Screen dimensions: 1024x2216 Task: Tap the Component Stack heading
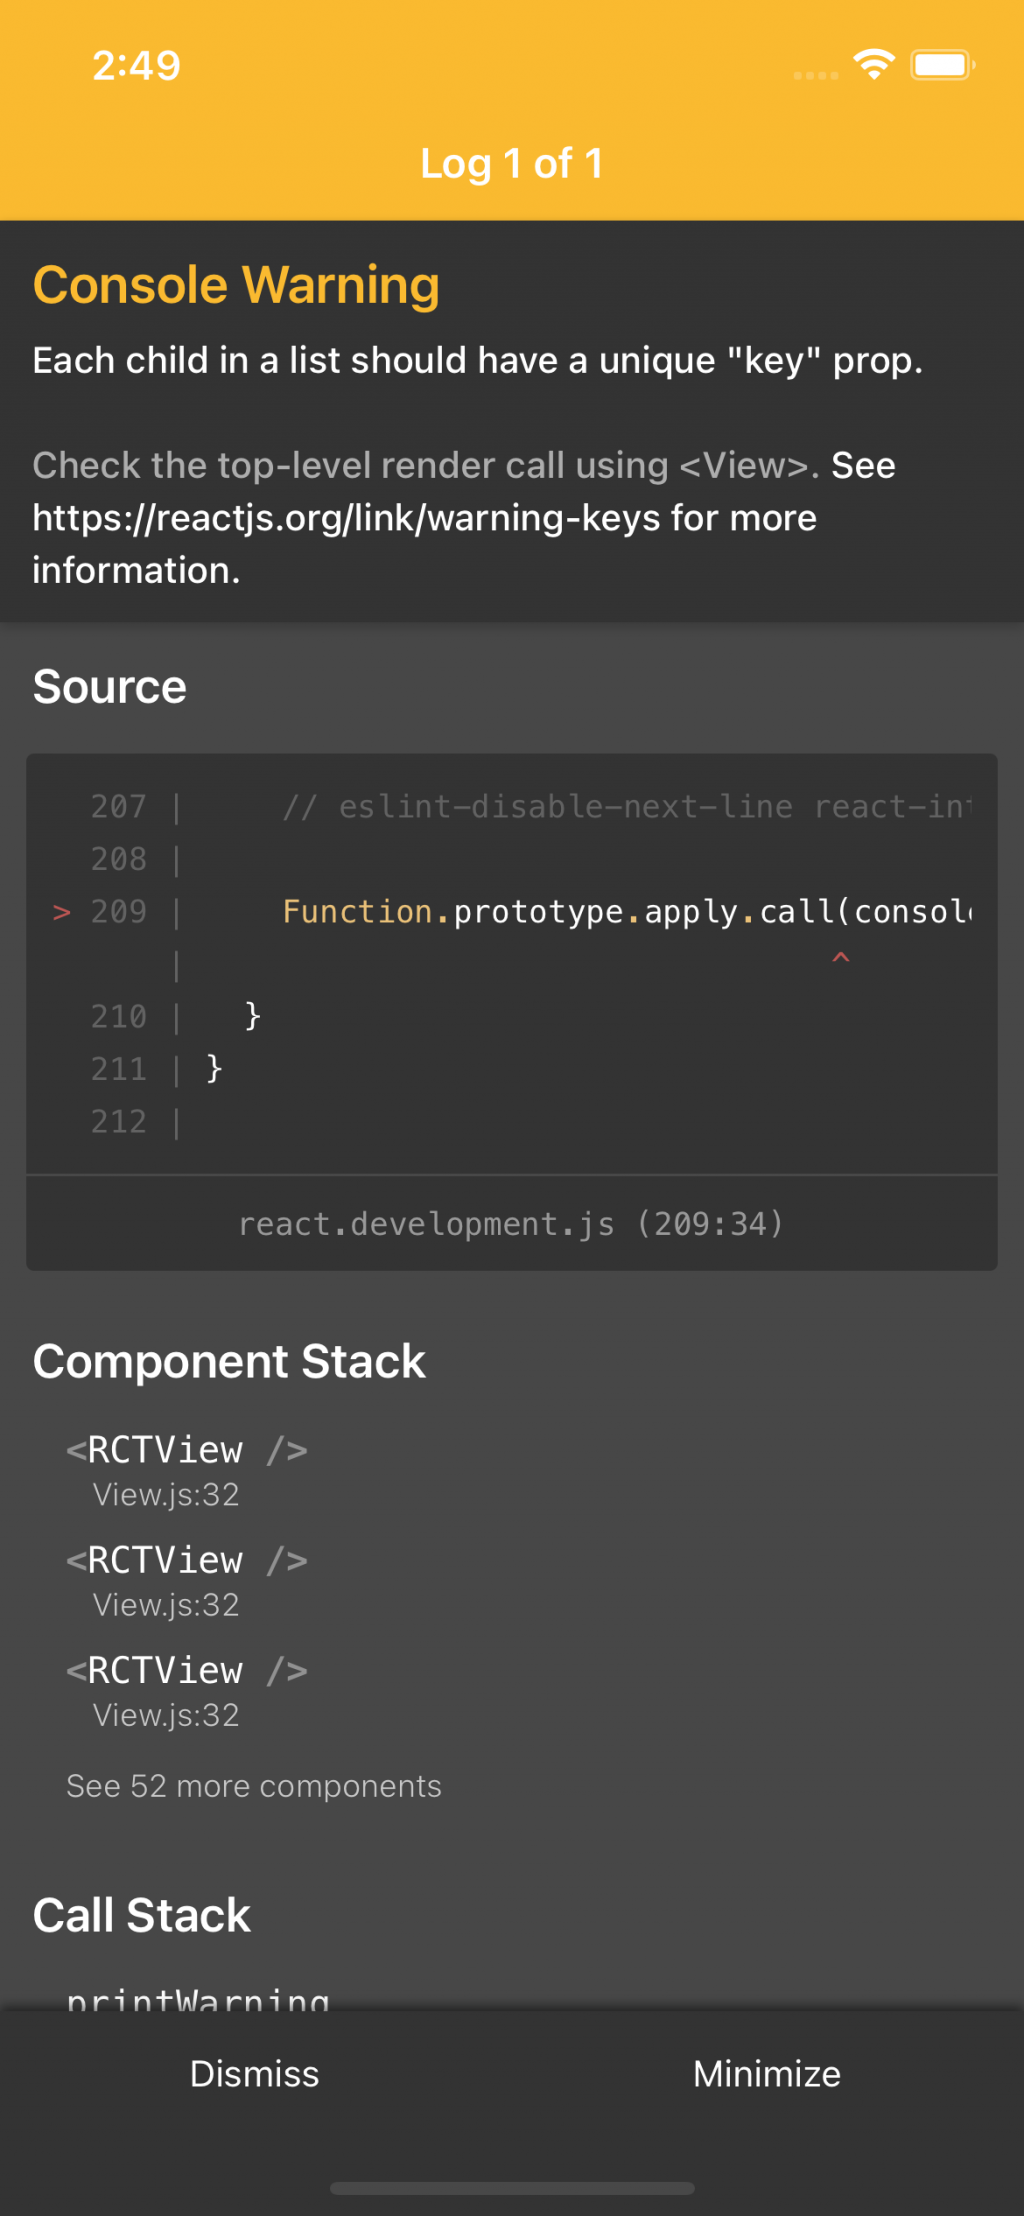coord(229,1362)
